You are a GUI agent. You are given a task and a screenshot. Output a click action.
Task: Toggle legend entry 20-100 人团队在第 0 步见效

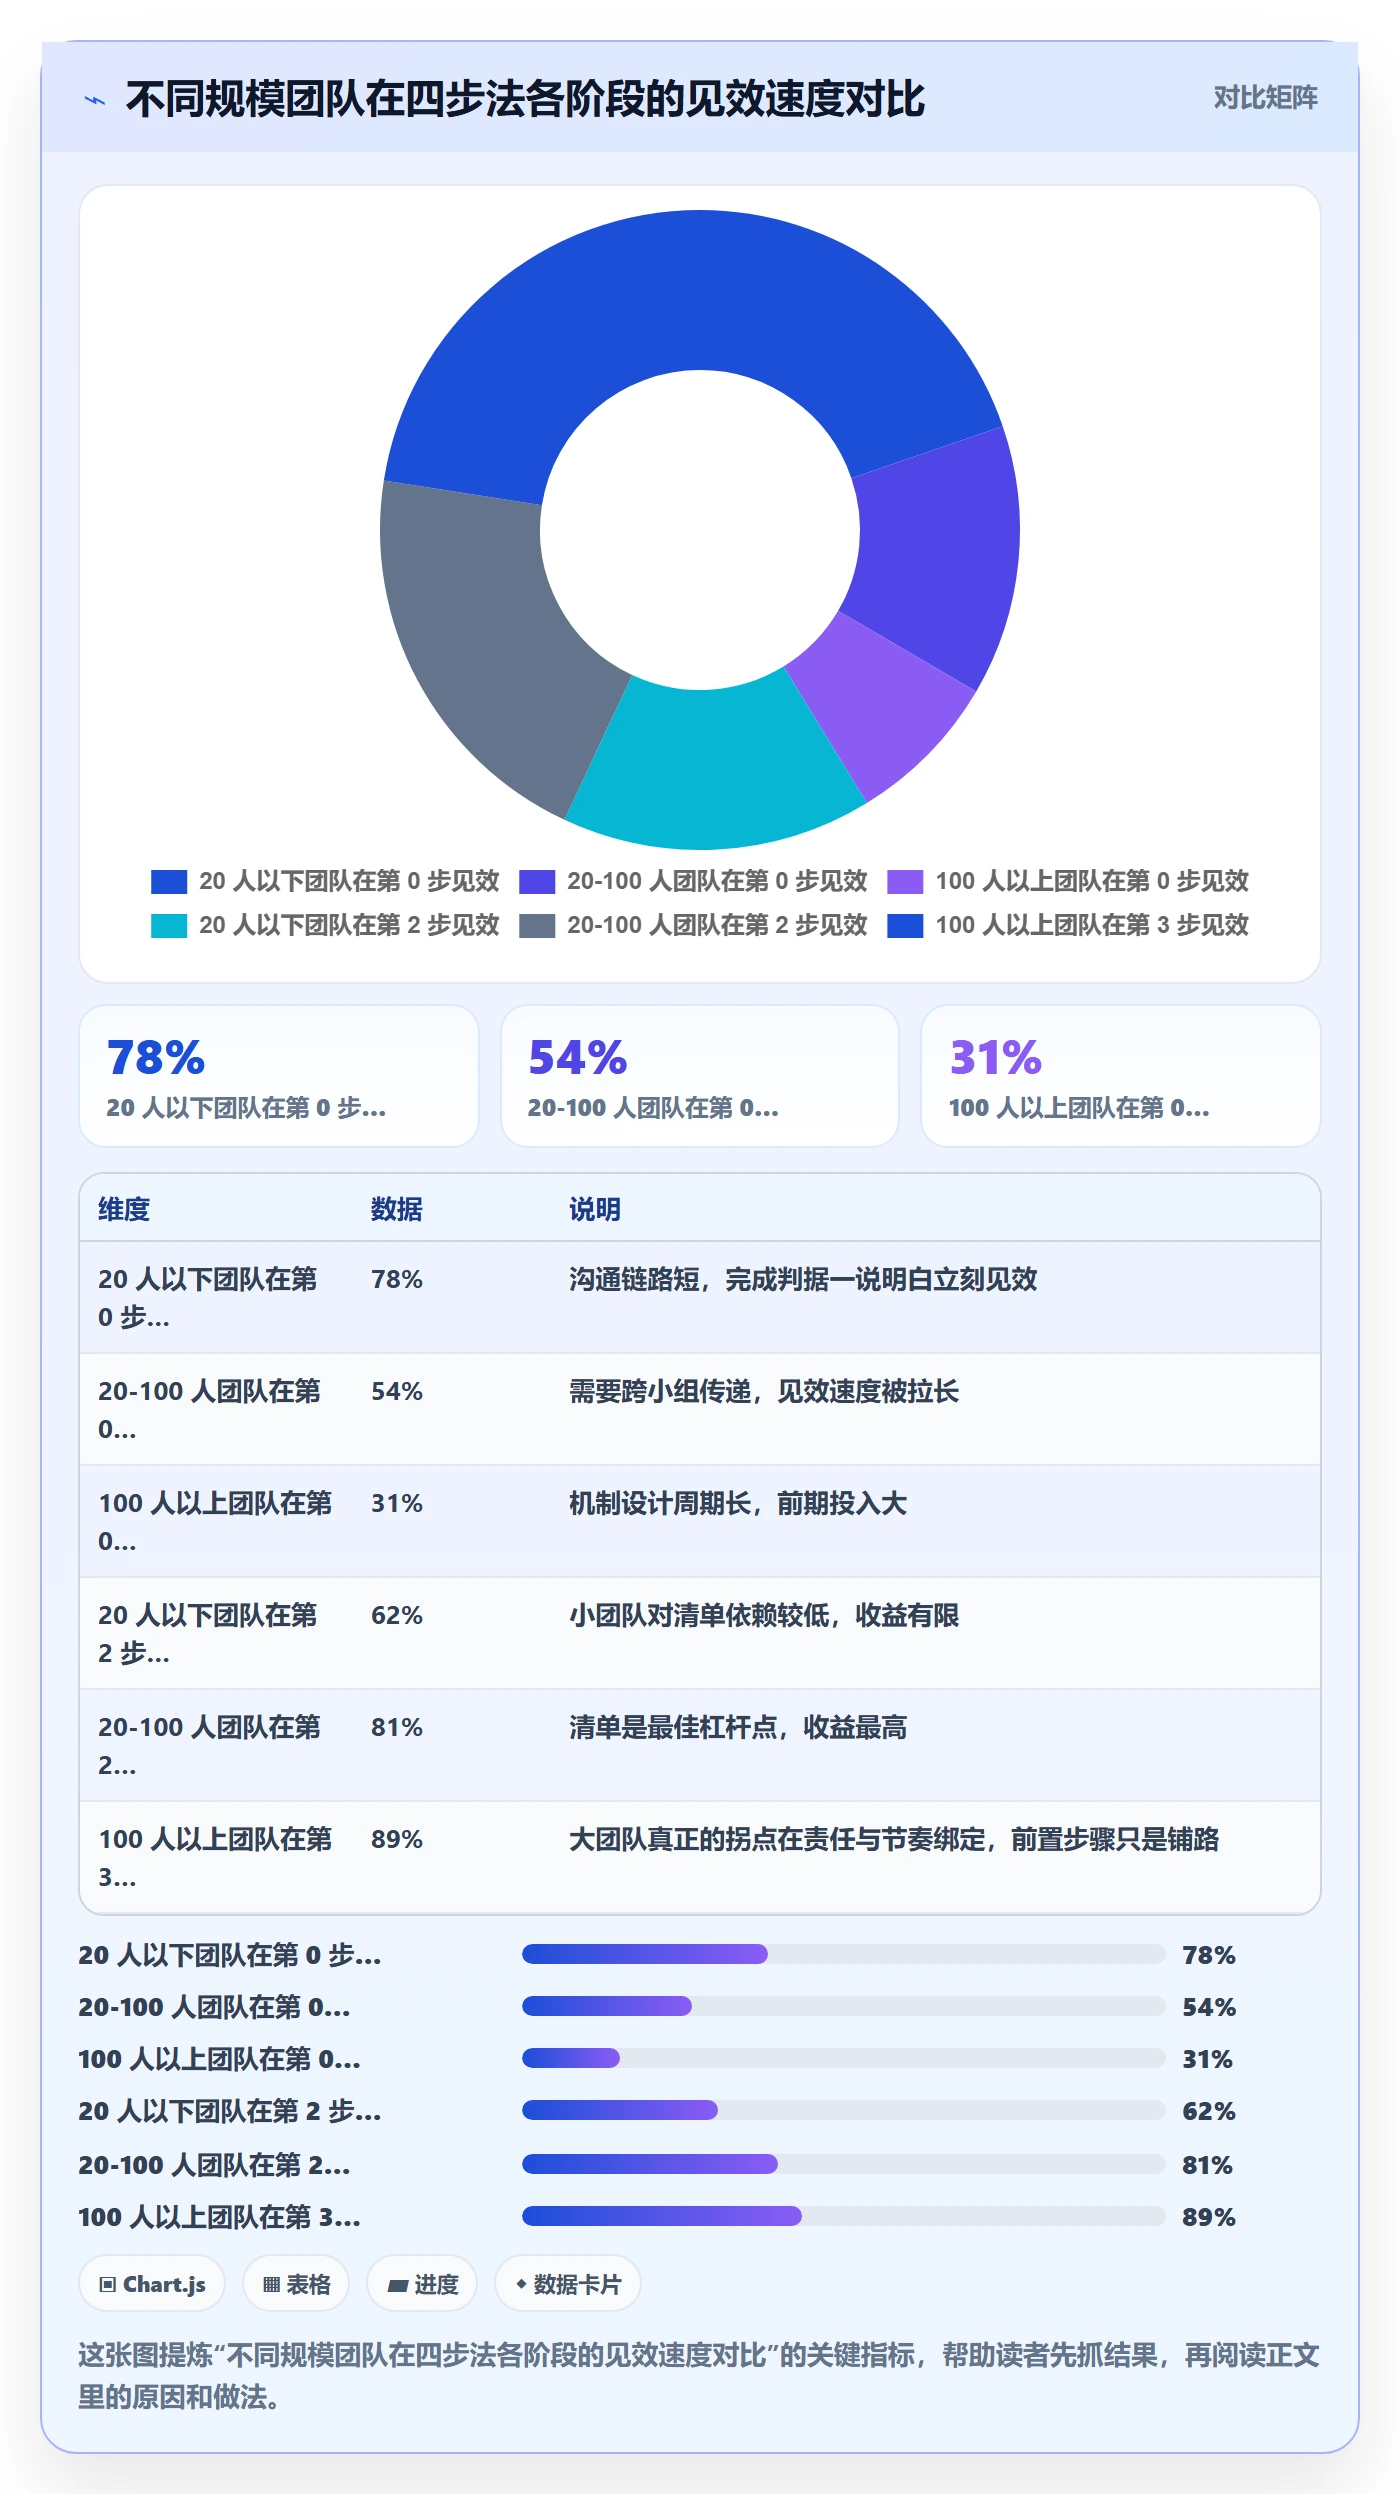pyautogui.click(x=692, y=881)
